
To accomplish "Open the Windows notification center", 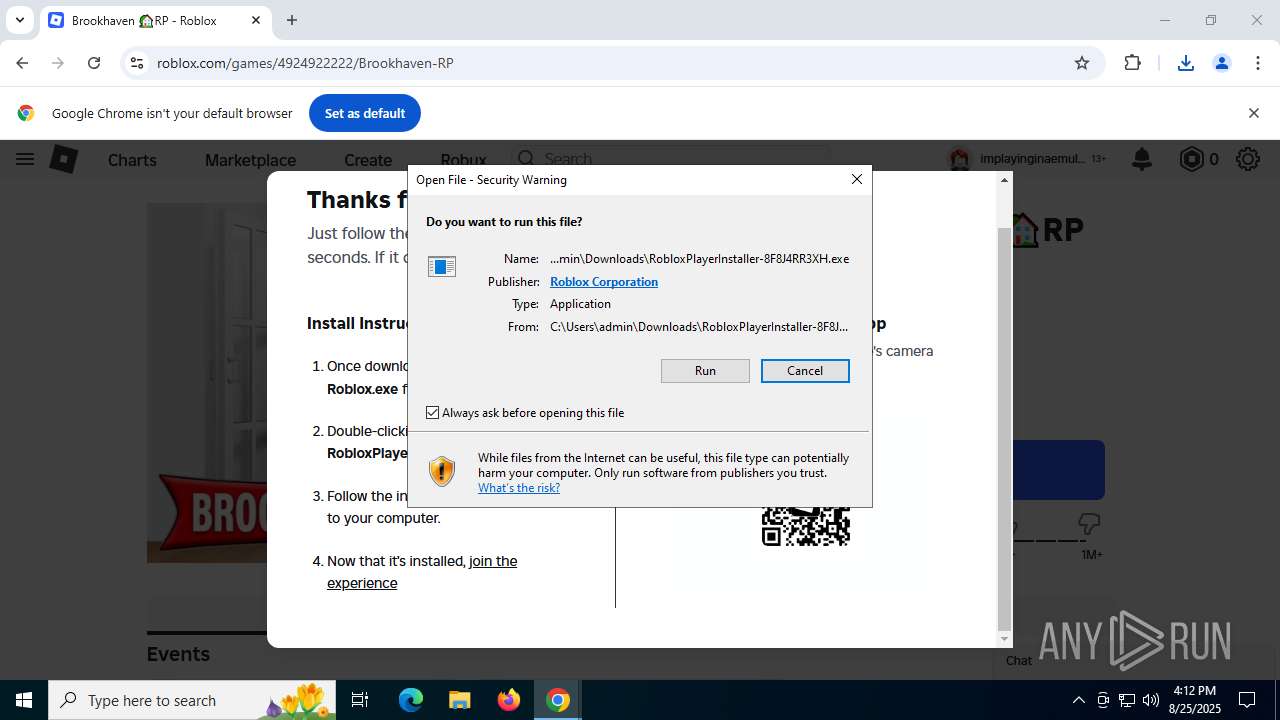I will [1247, 700].
